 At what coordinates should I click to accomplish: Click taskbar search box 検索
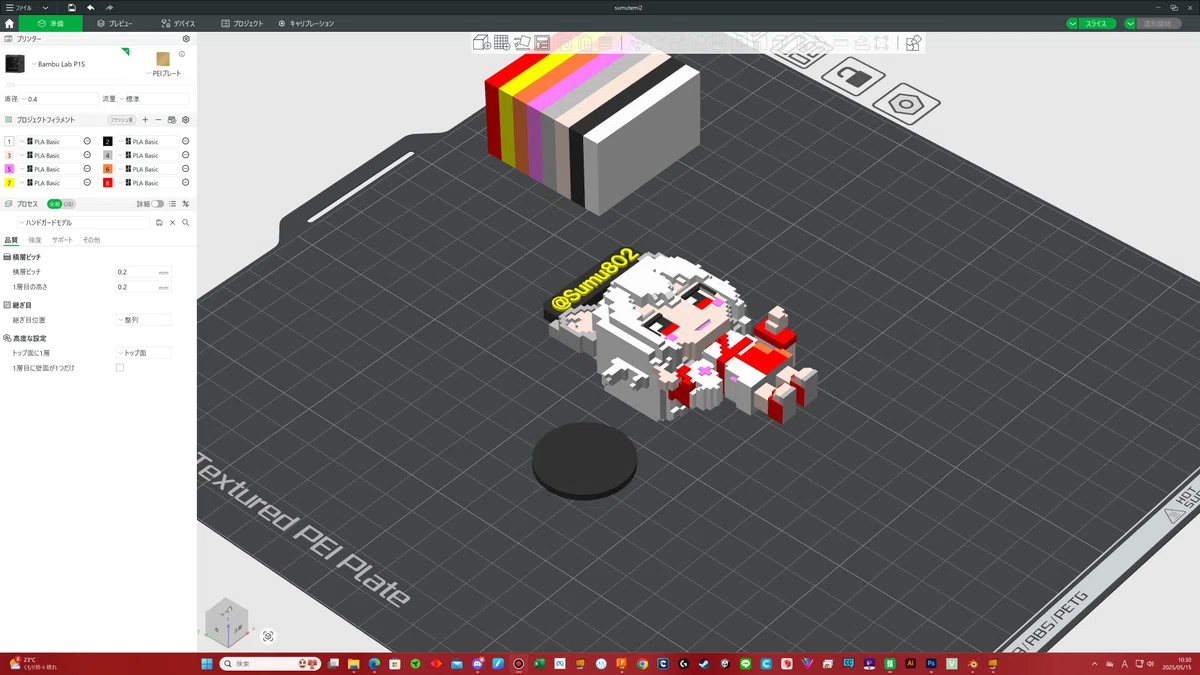[268, 664]
